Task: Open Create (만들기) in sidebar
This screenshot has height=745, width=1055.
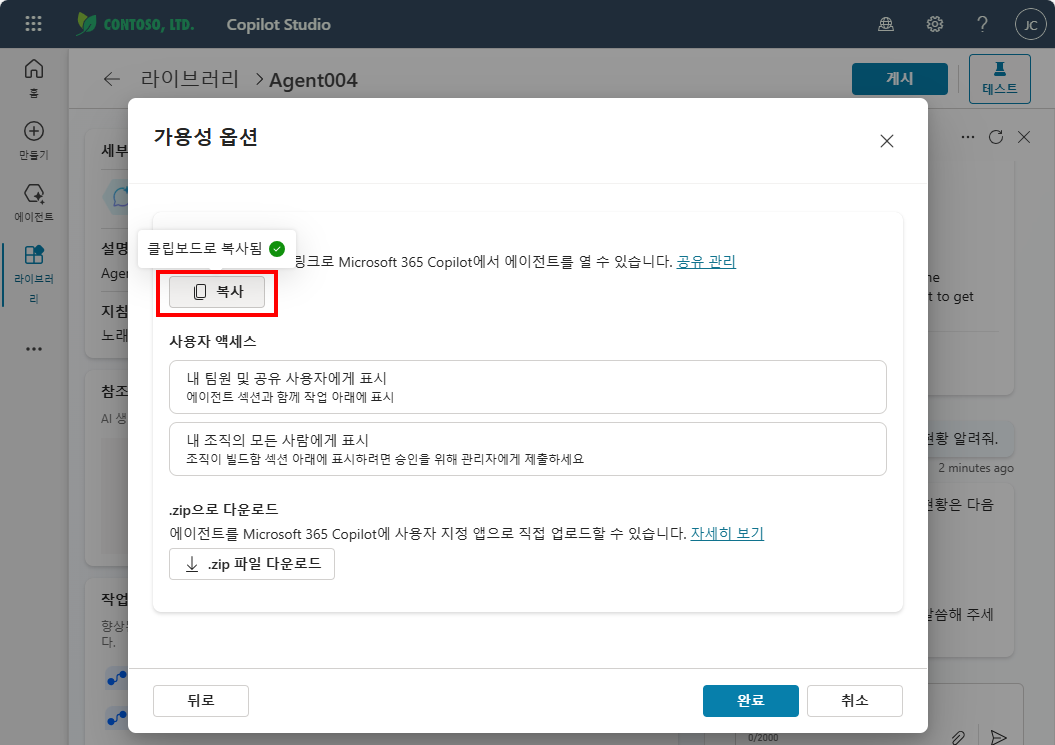Action: coord(34,141)
